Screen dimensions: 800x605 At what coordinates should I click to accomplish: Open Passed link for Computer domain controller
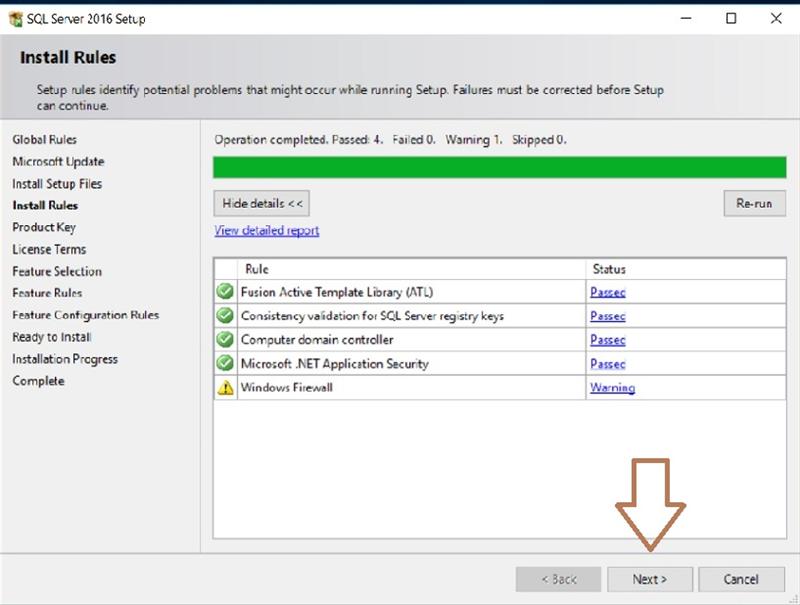pos(607,340)
